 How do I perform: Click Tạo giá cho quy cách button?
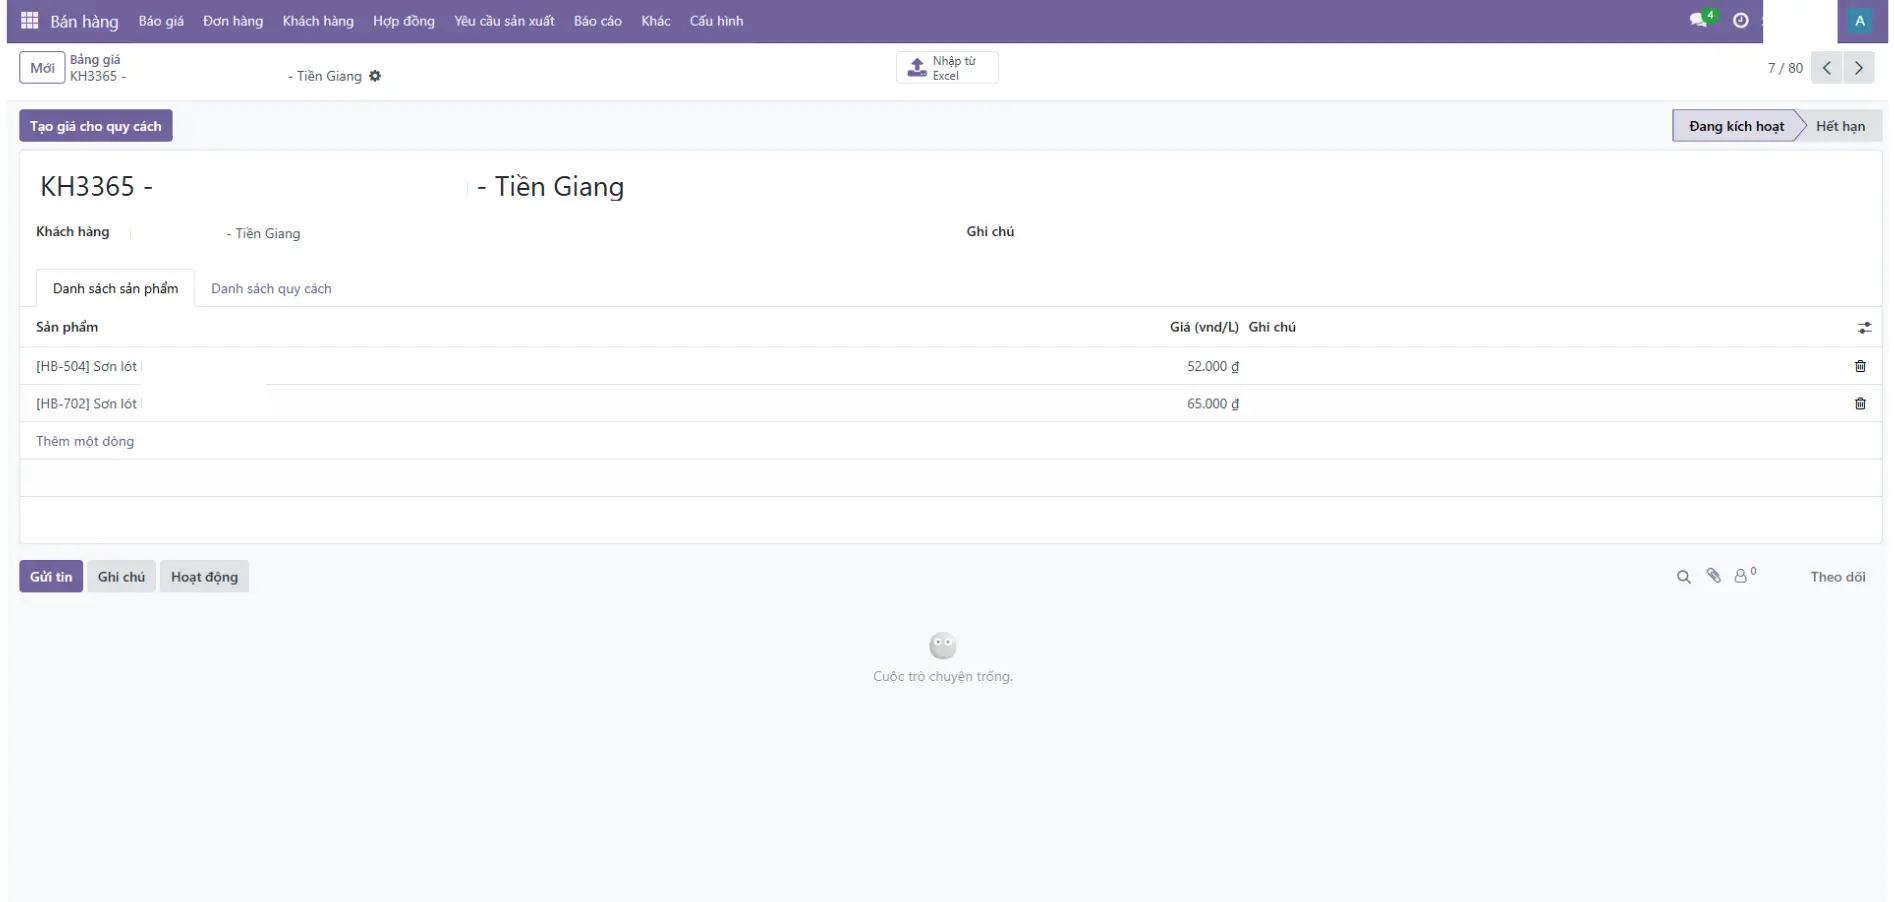click(96, 126)
